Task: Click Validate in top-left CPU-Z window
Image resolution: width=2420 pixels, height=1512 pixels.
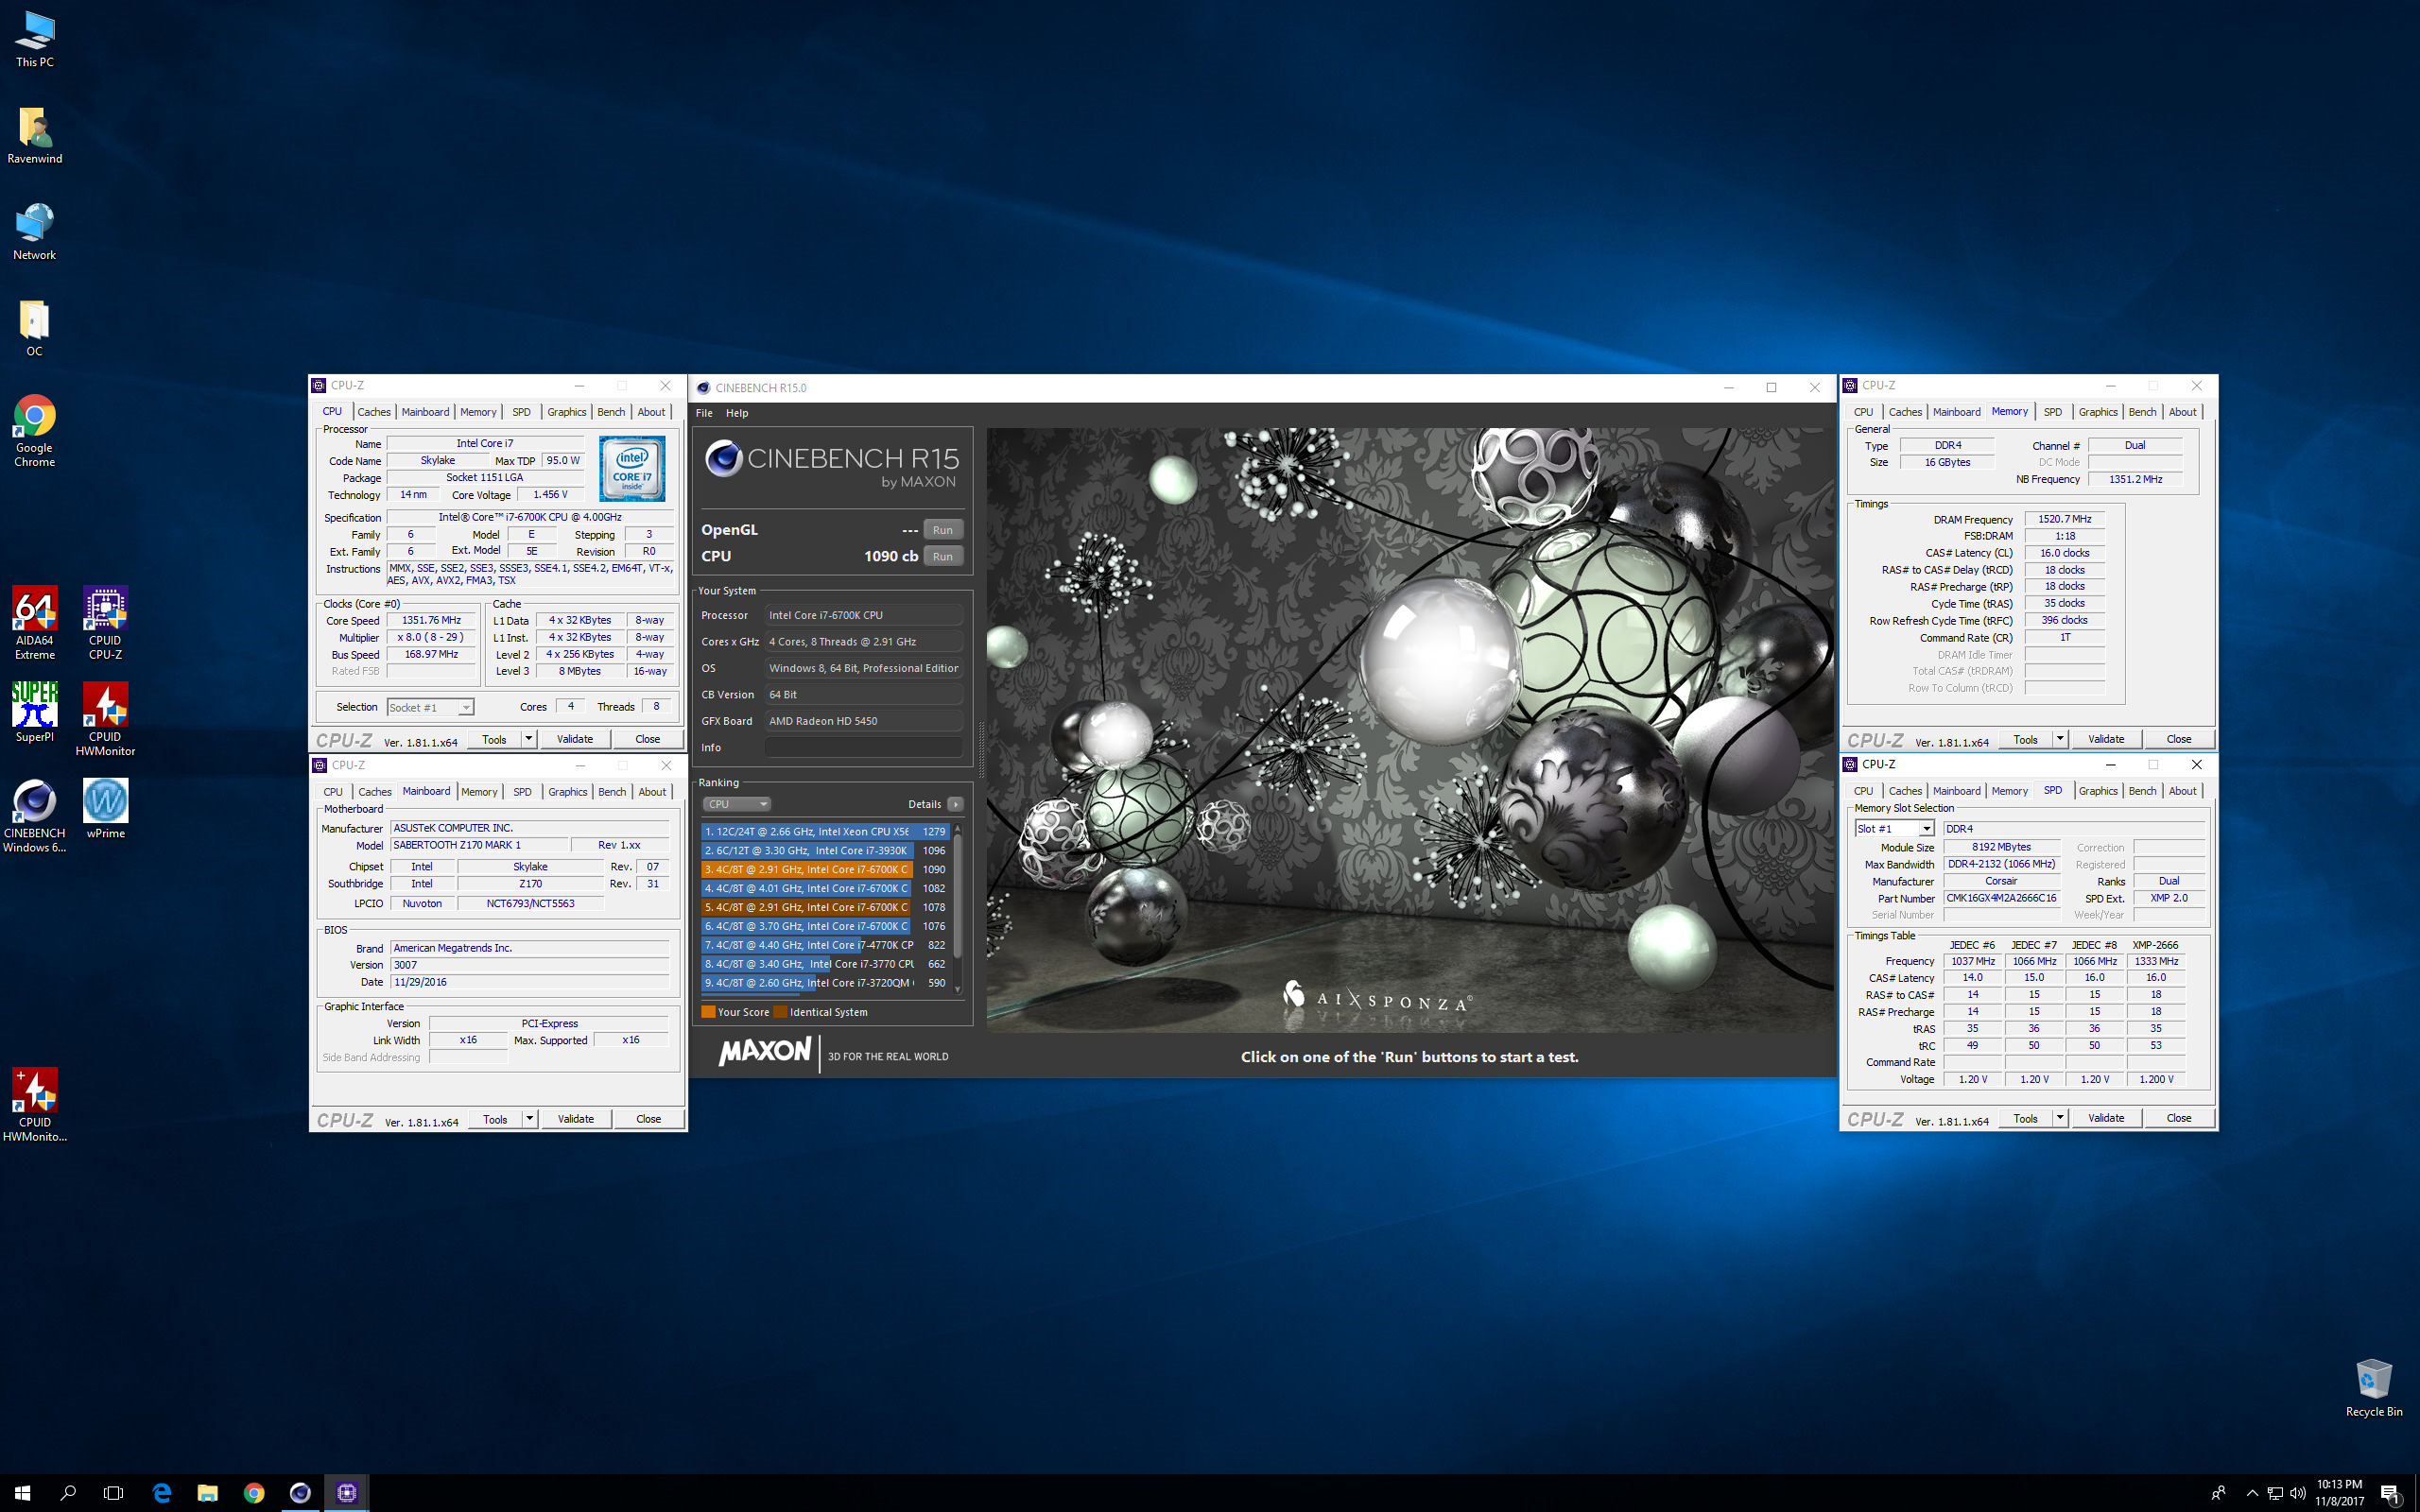Action: click(575, 739)
